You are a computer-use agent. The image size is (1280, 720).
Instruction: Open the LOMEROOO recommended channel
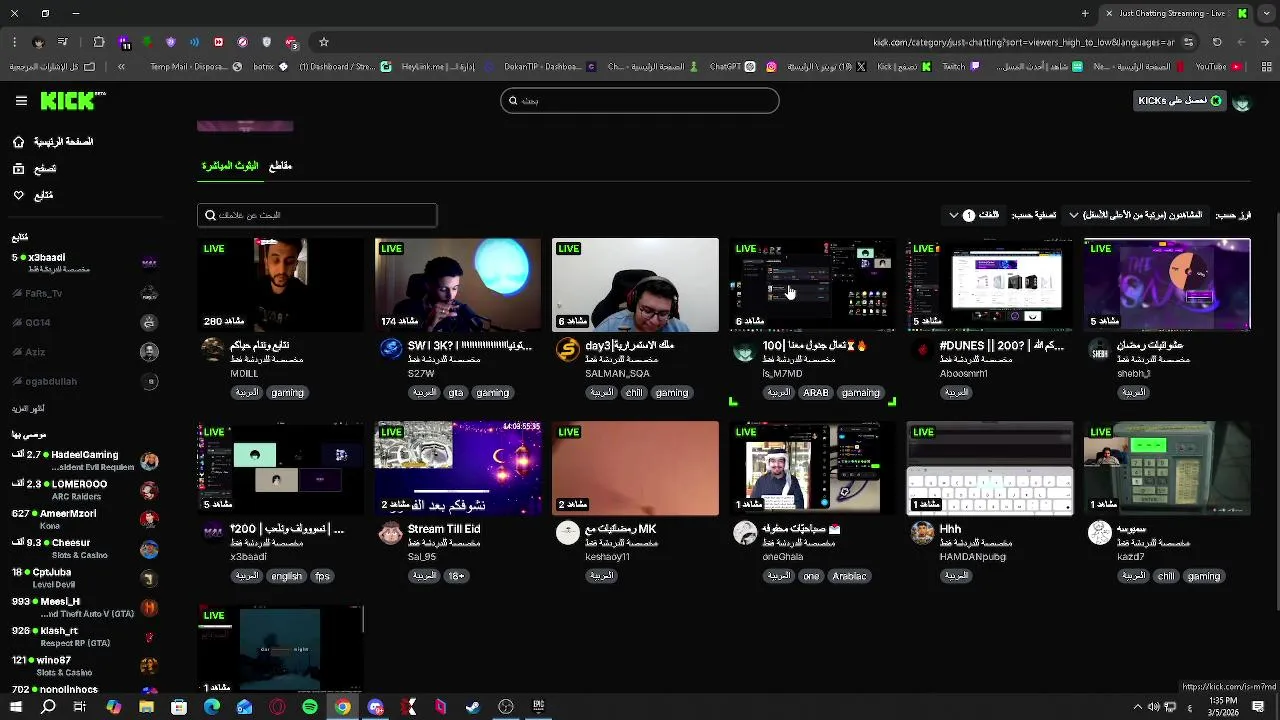(x=85, y=490)
